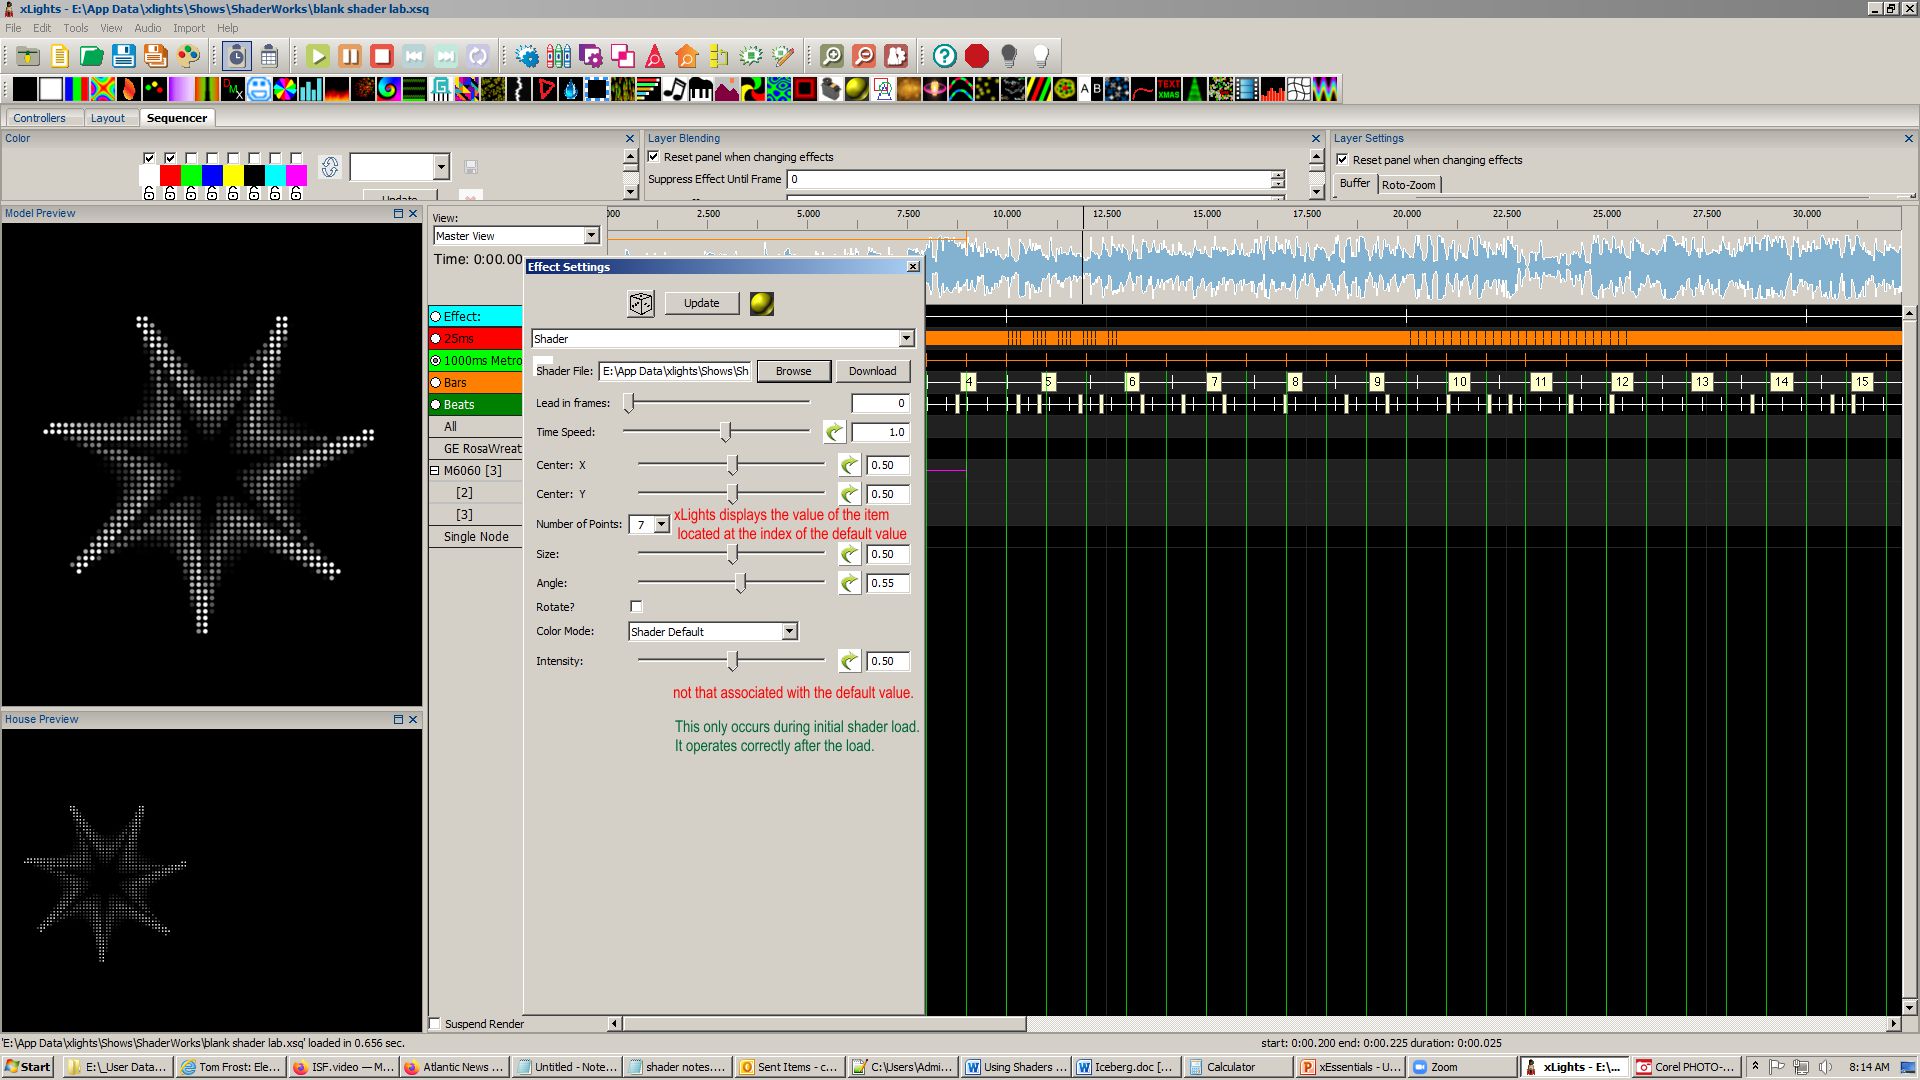Select the 1000ms Metro timing radio button

pyautogui.click(x=436, y=361)
